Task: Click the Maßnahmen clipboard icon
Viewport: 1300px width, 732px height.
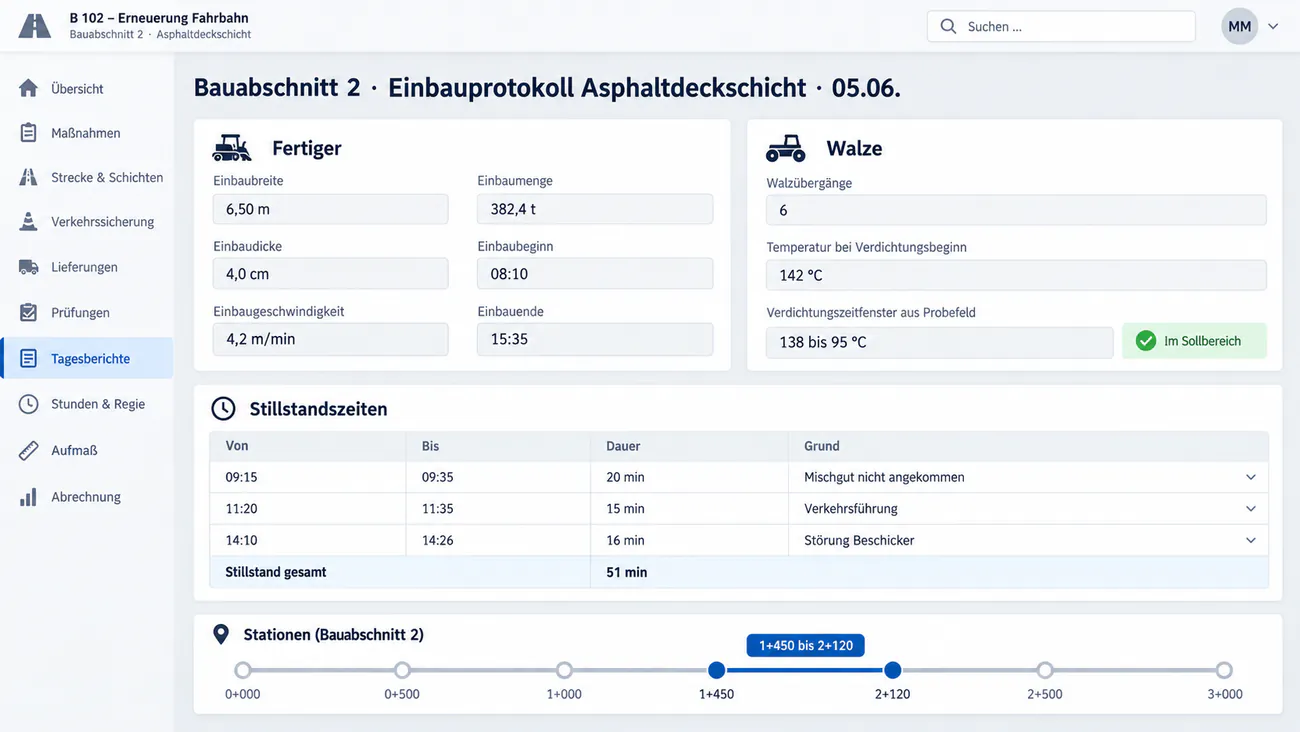Action: [28, 132]
